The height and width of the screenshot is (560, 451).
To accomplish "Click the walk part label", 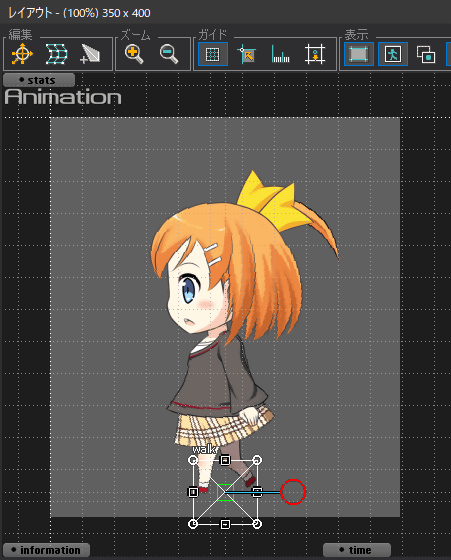I will coord(205,449).
